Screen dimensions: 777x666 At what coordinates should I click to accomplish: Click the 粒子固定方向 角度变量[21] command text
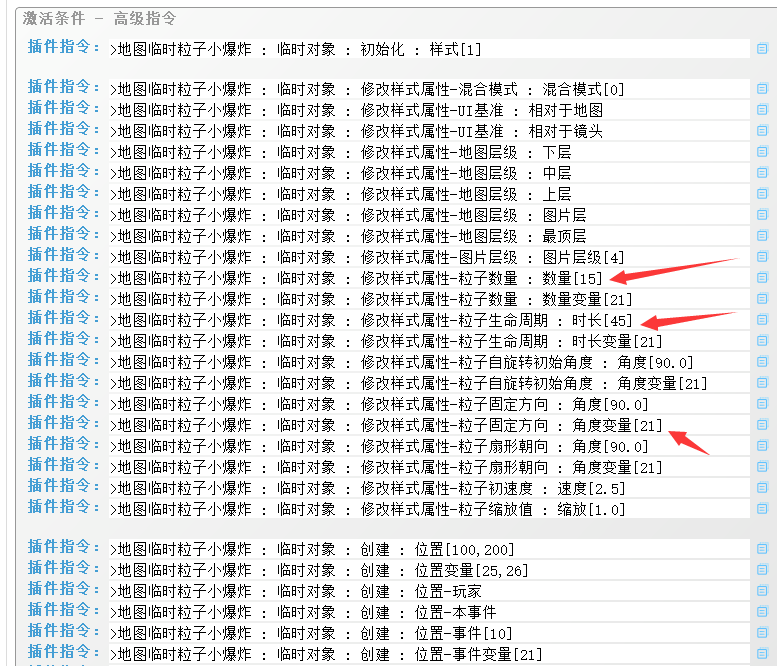click(x=390, y=425)
